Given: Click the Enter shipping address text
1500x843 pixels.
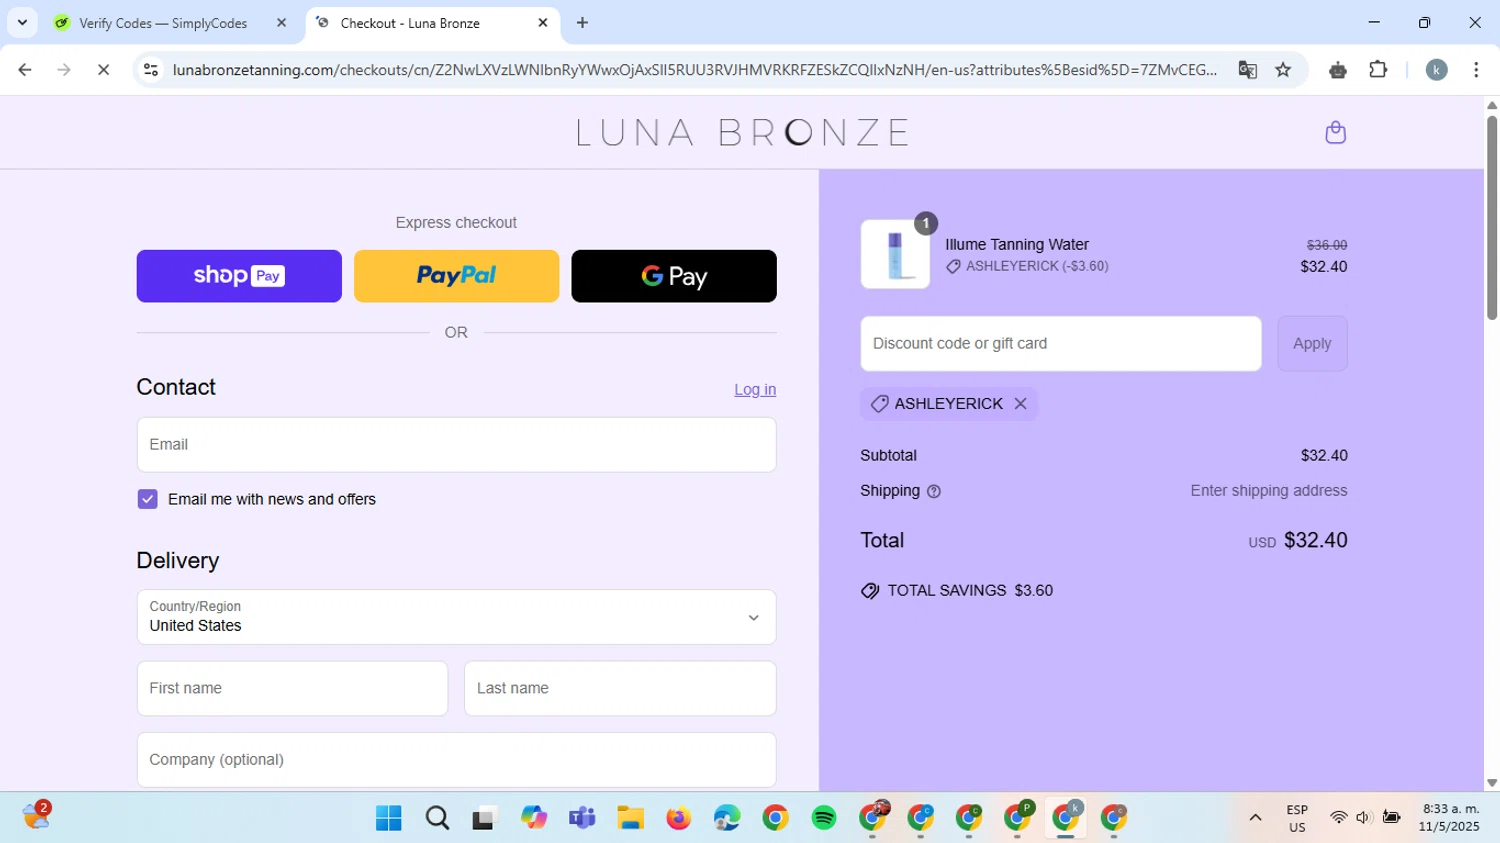Looking at the screenshot, I should tap(1268, 491).
